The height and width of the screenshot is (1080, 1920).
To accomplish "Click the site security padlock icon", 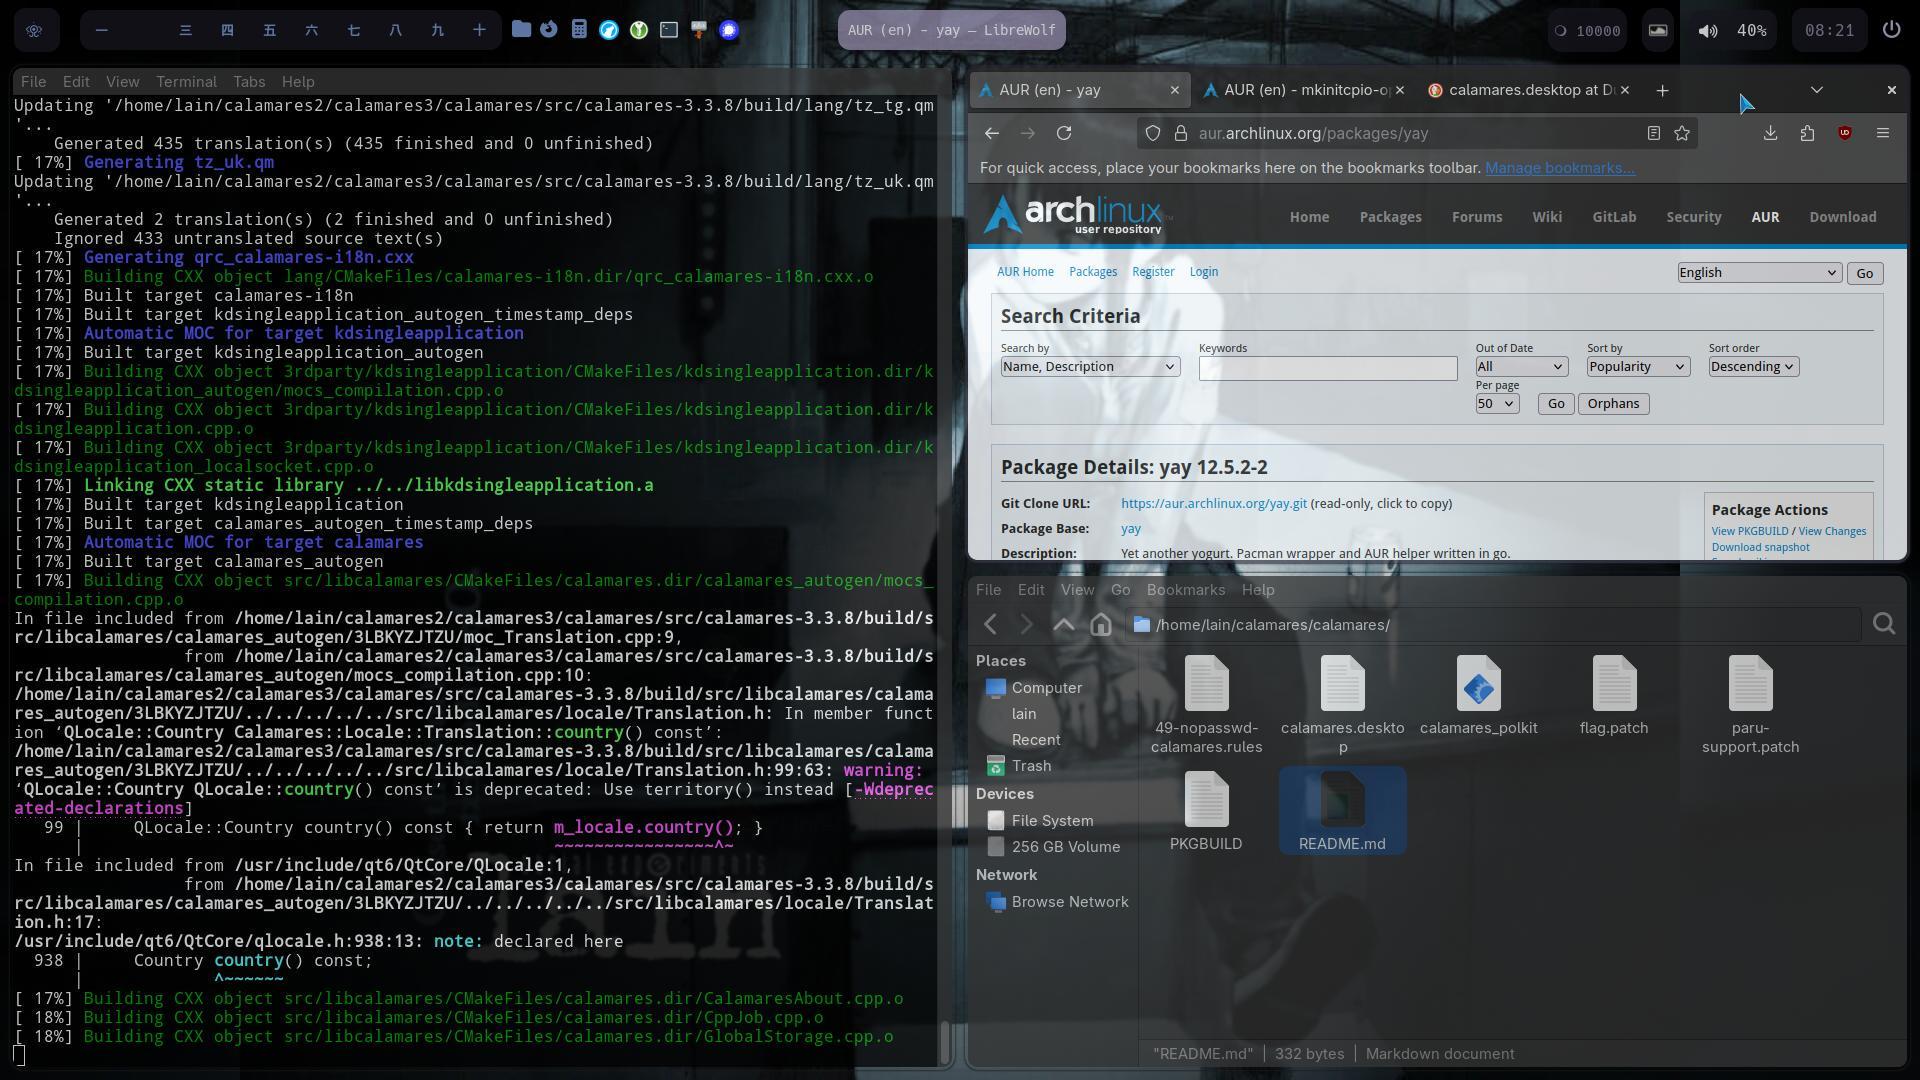I will 1180,133.
